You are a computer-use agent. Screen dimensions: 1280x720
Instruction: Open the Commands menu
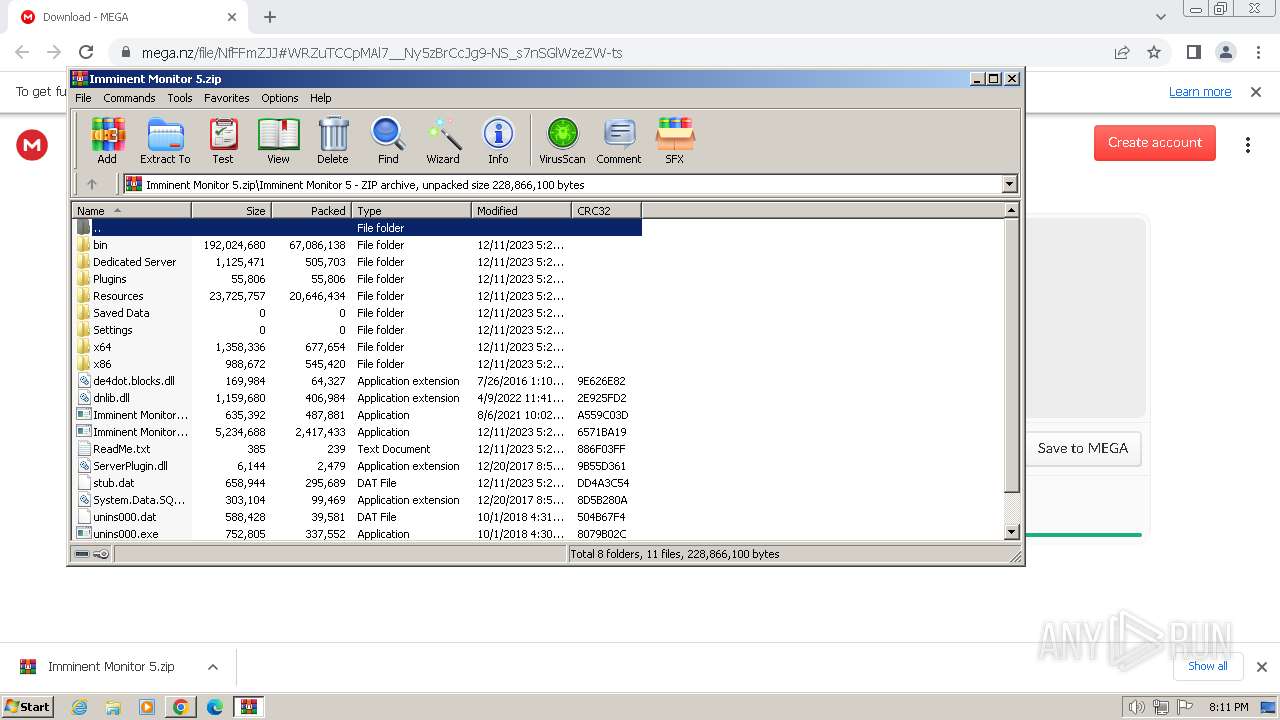[x=129, y=98]
